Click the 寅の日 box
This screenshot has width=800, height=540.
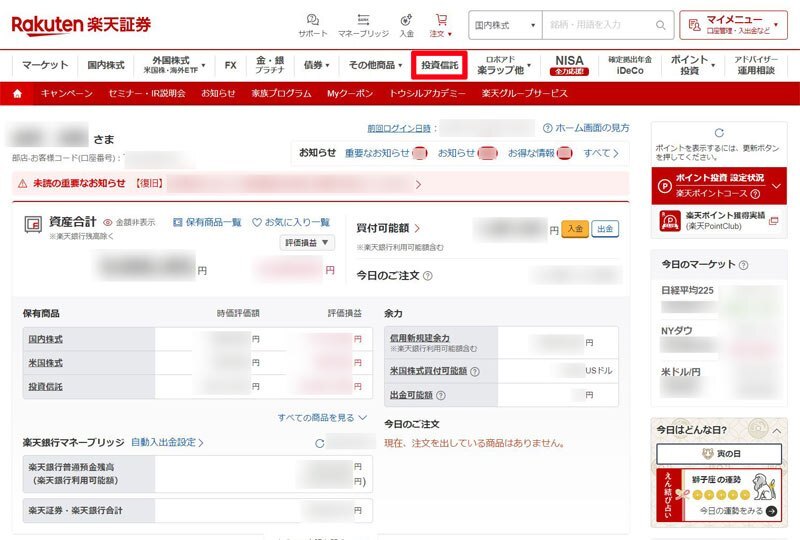click(719, 454)
